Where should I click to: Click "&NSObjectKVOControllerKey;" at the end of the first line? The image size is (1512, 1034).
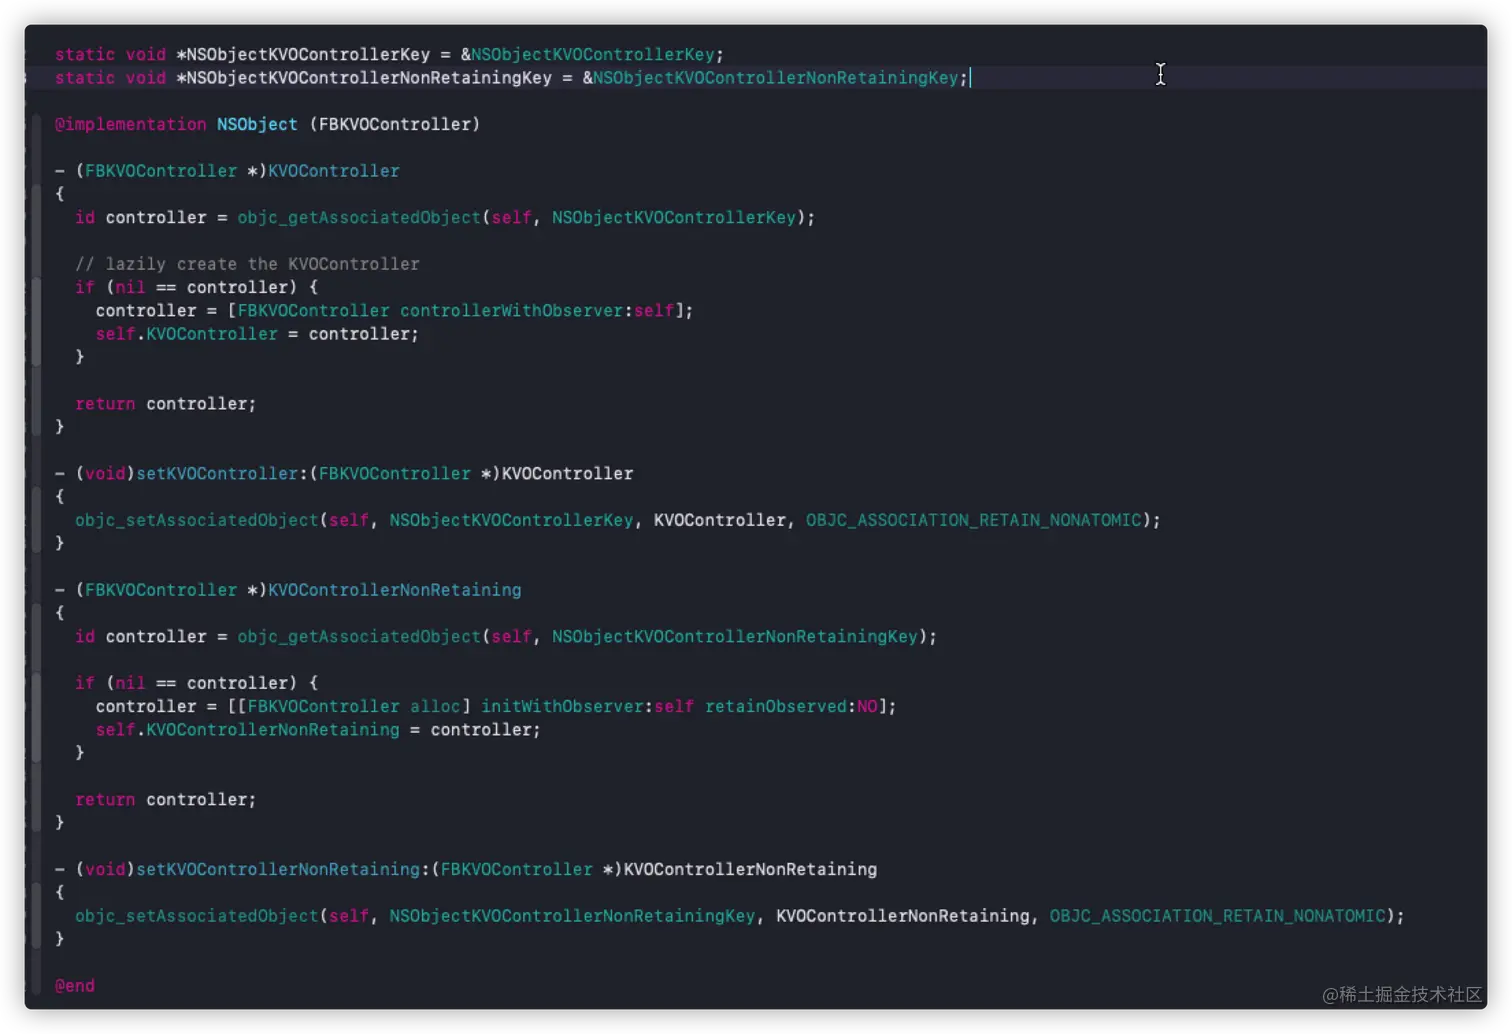pos(592,55)
